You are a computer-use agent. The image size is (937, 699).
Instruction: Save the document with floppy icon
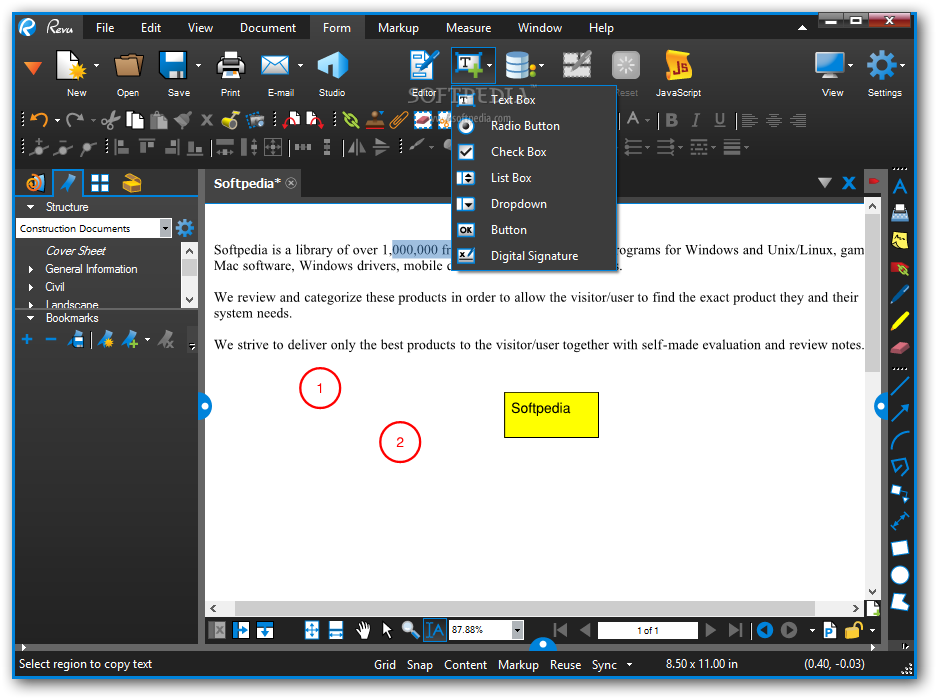tap(173, 66)
